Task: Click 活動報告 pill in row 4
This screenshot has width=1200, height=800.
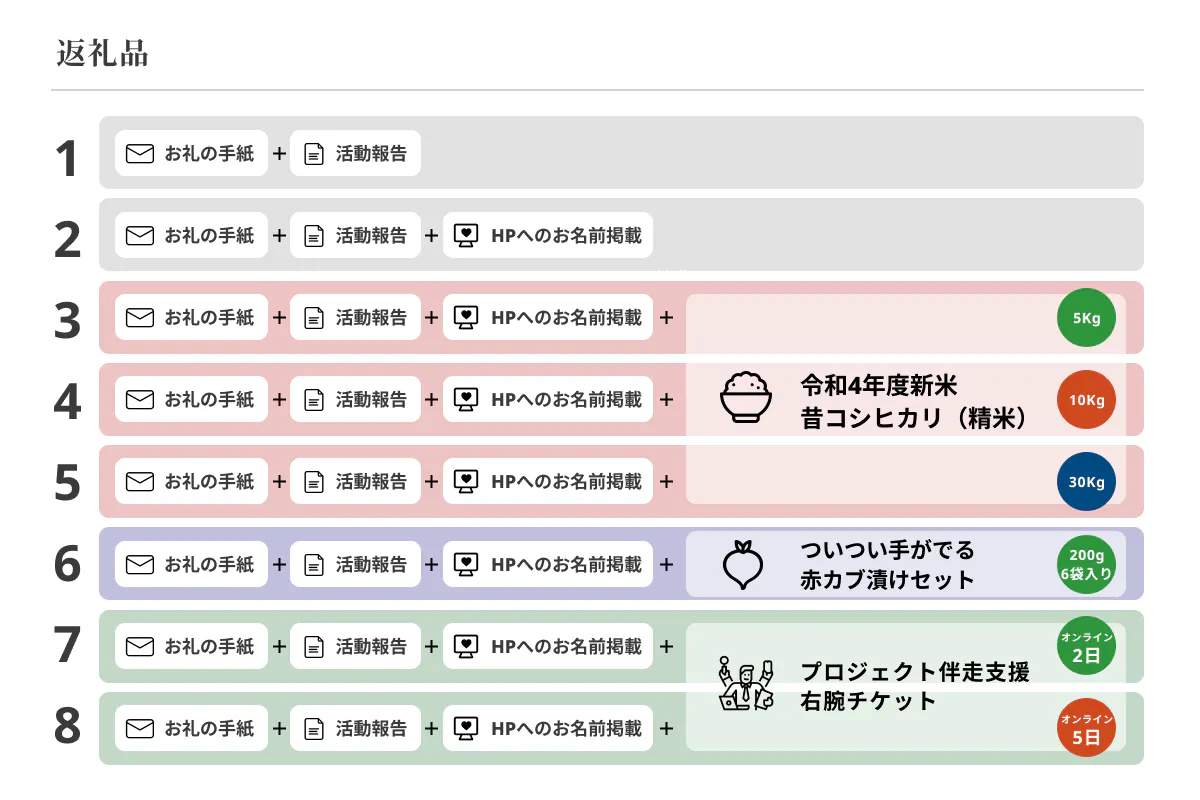Action: click(355, 400)
